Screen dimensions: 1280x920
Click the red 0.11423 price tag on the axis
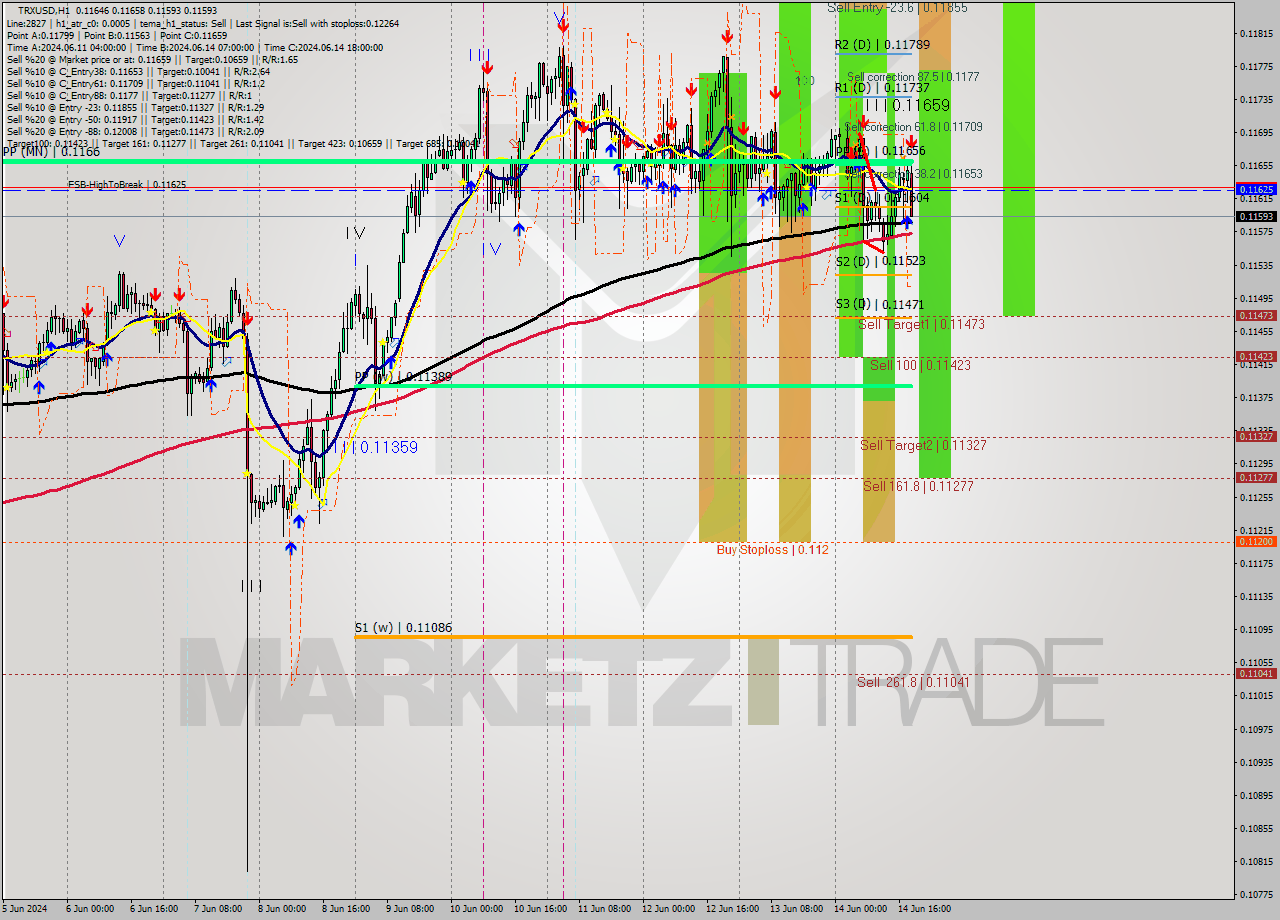(x=1256, y=356)
